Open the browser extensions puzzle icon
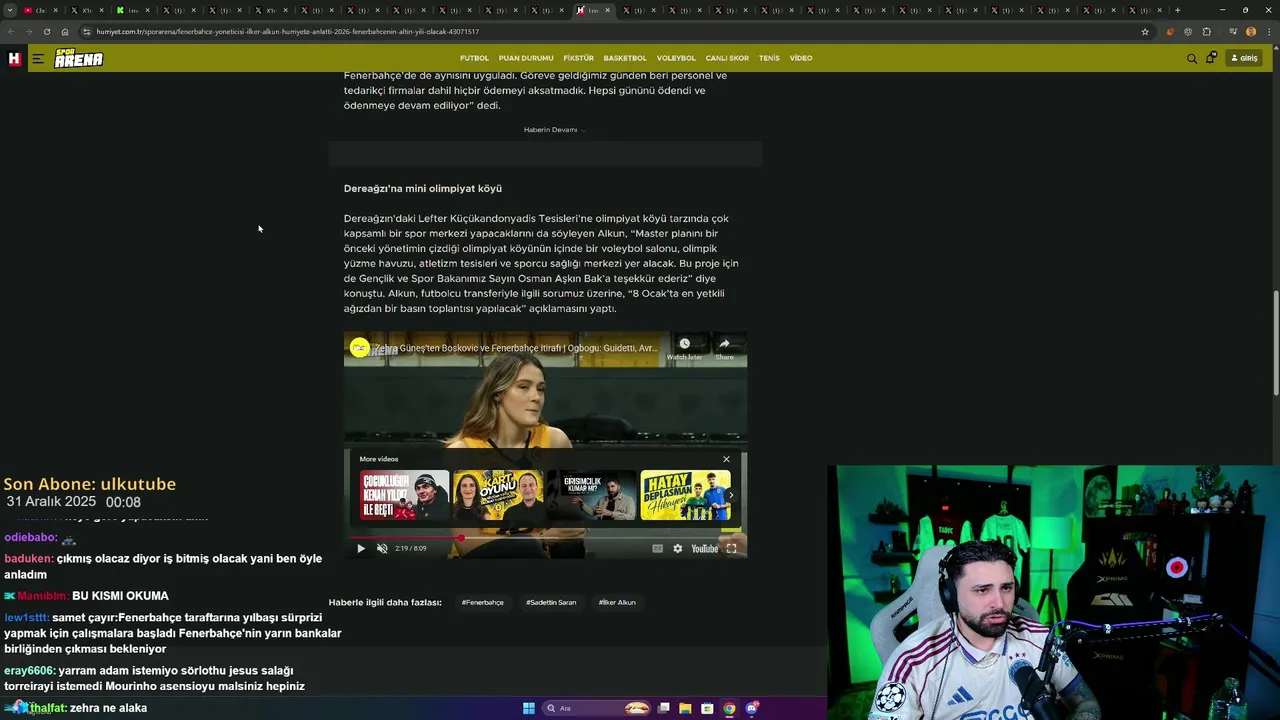The height and width of the screenshot is (720, 1280). point(1206,31)
